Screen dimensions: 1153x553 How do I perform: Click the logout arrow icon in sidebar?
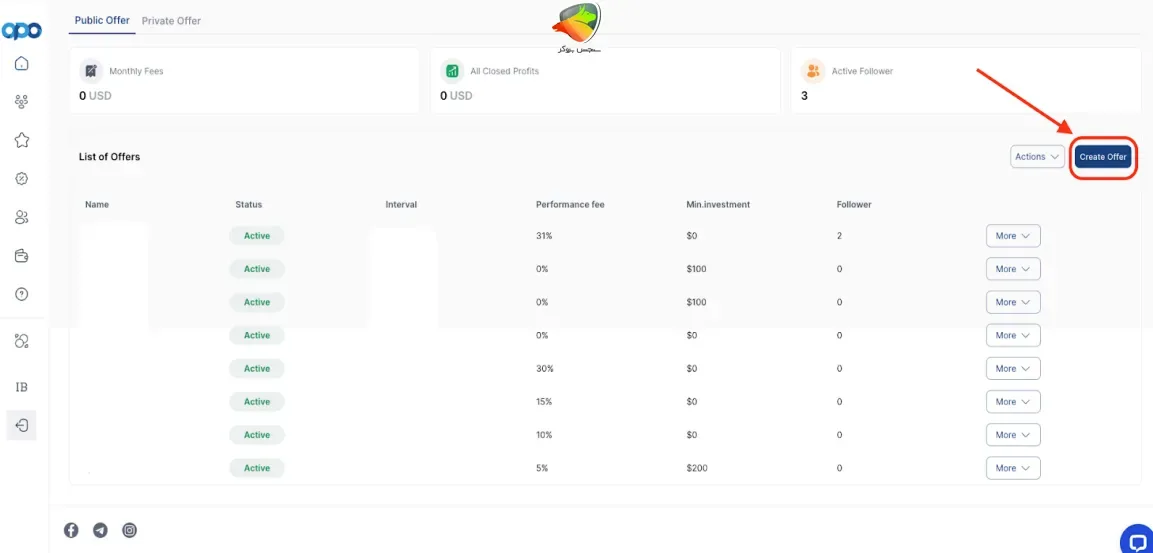(21, 425)
